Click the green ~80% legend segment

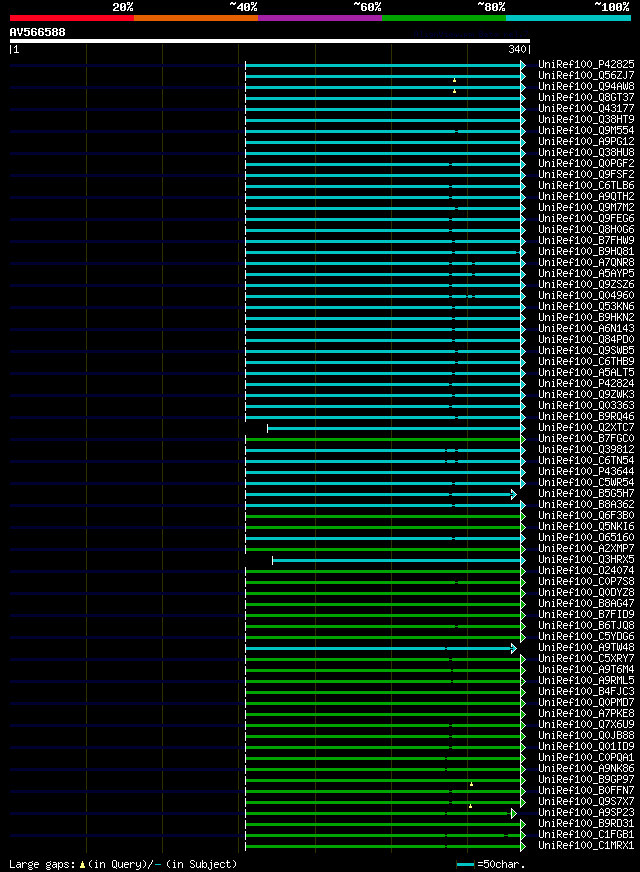point(444,18)
